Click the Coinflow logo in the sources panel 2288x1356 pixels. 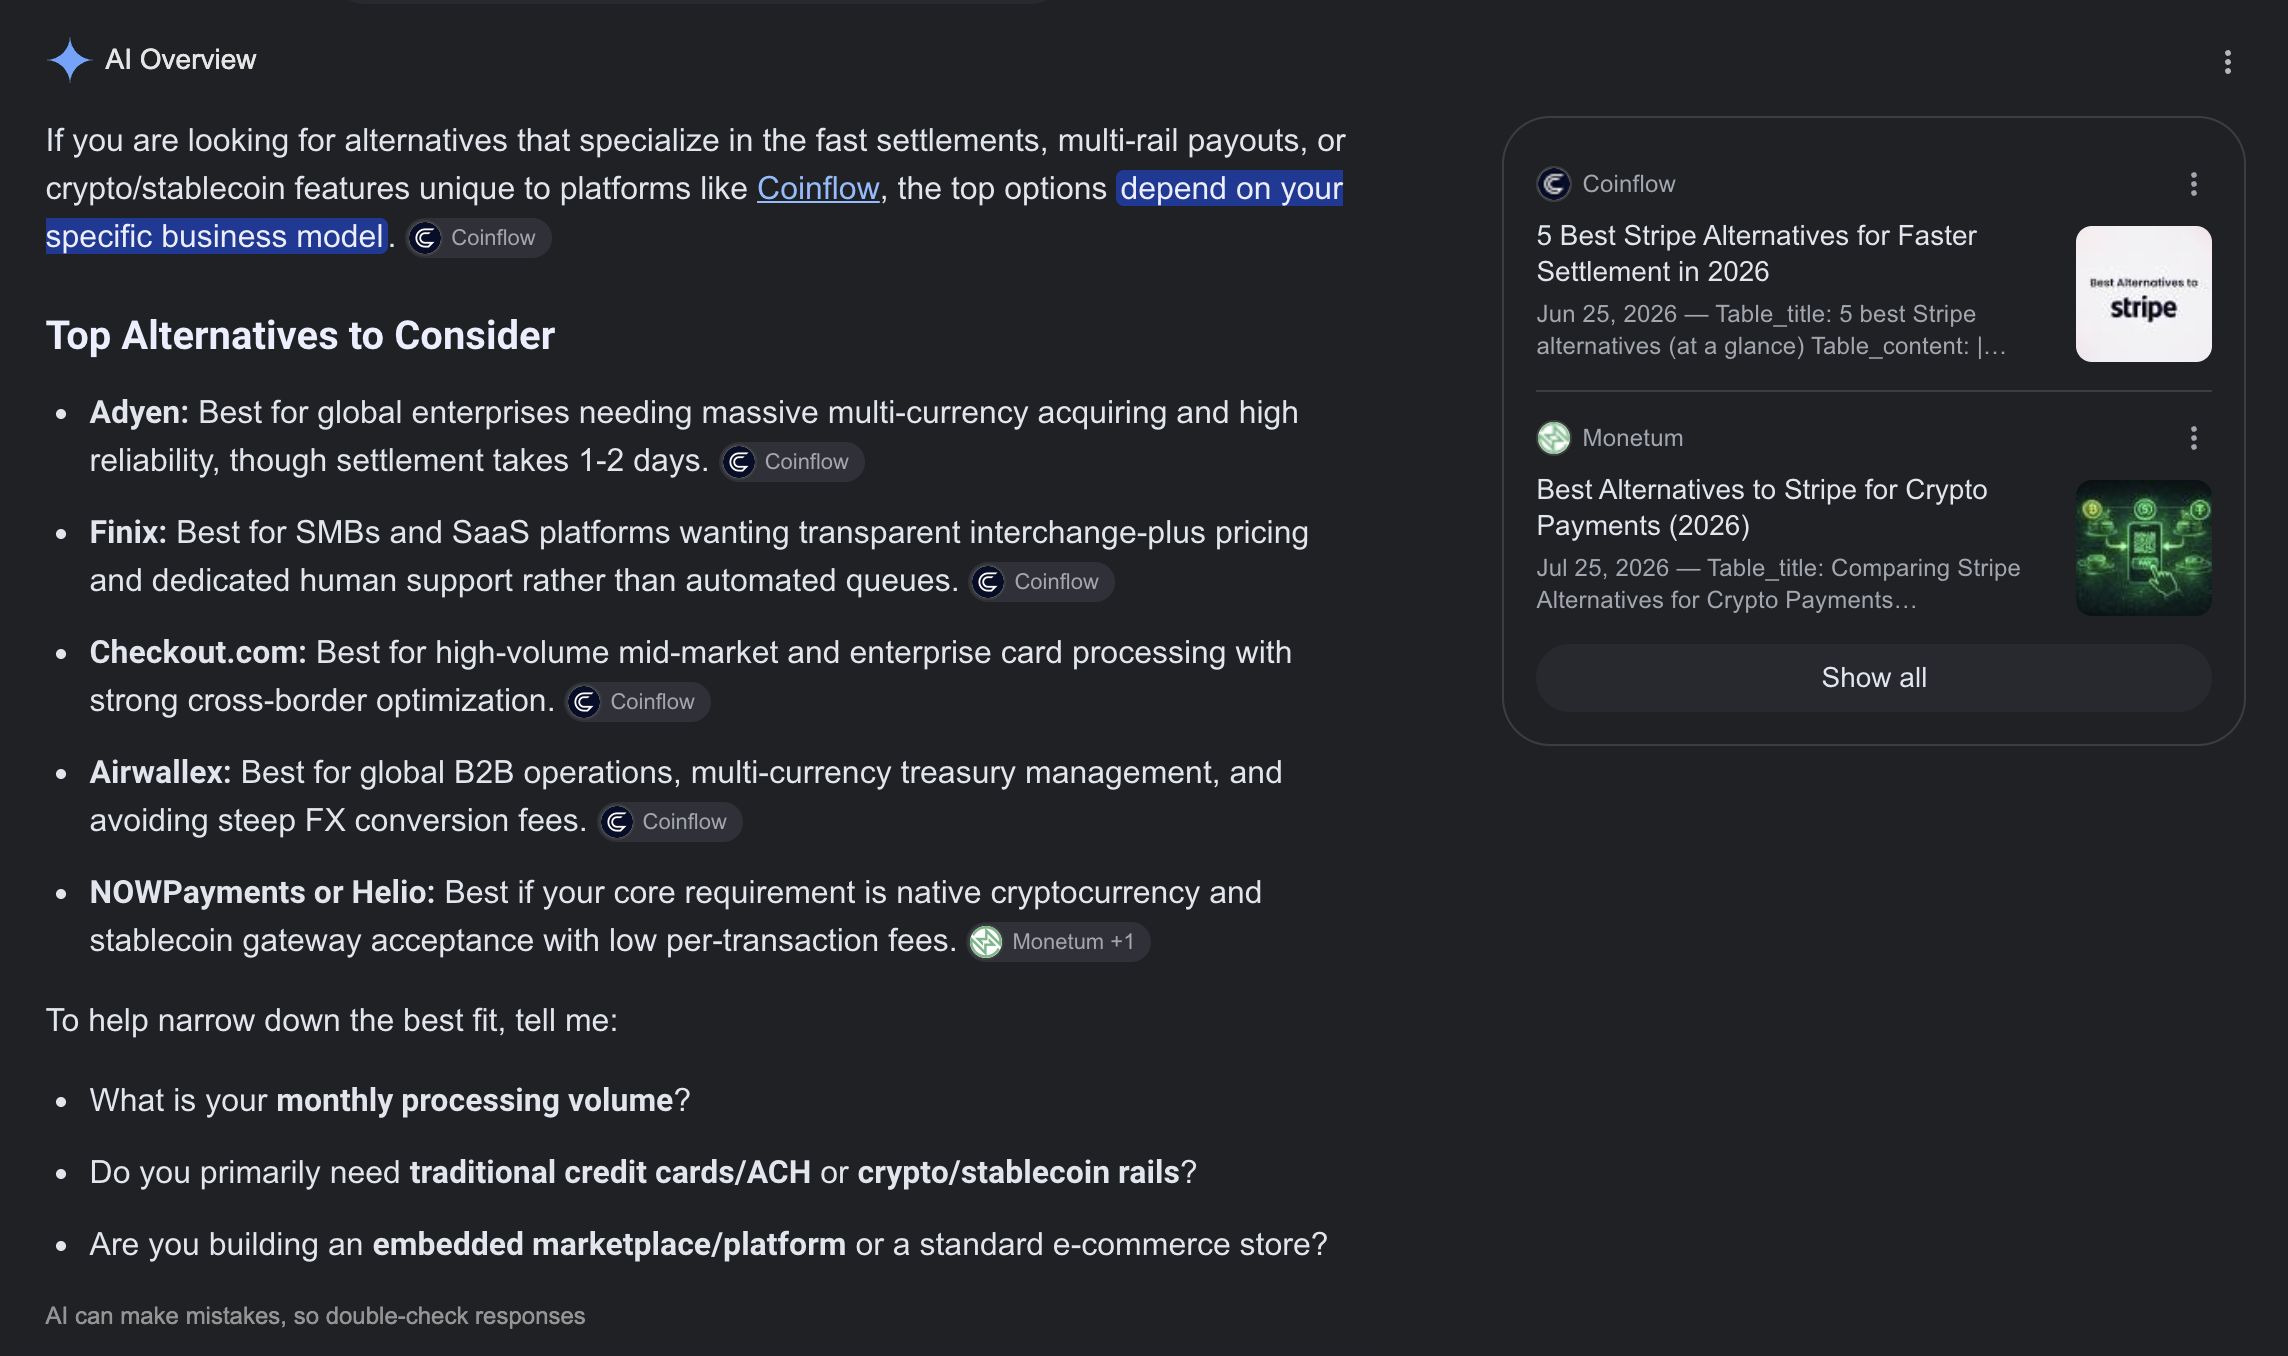pos(1553,184)
